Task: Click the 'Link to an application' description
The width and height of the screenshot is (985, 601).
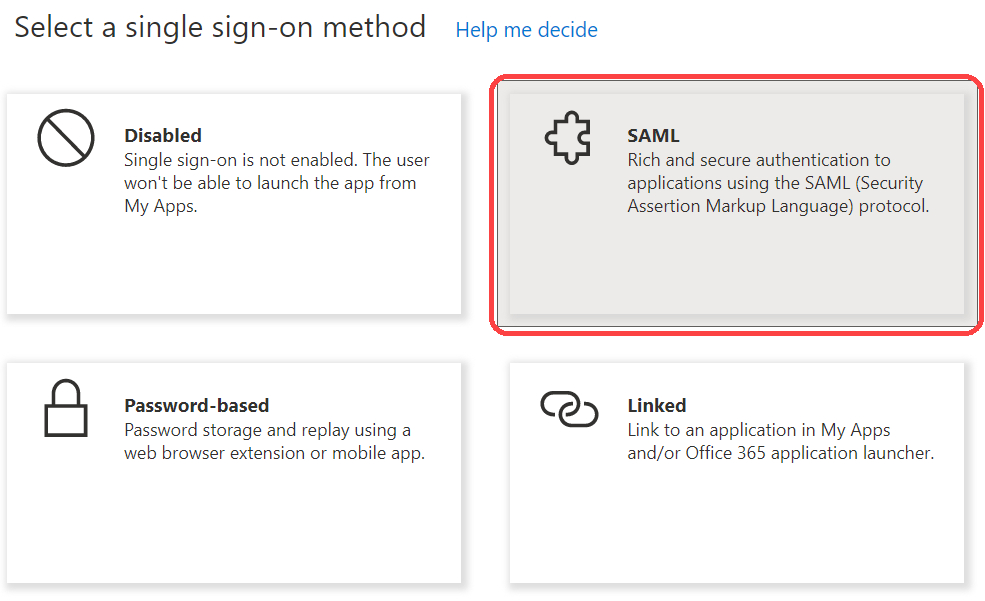Action: 758,430
